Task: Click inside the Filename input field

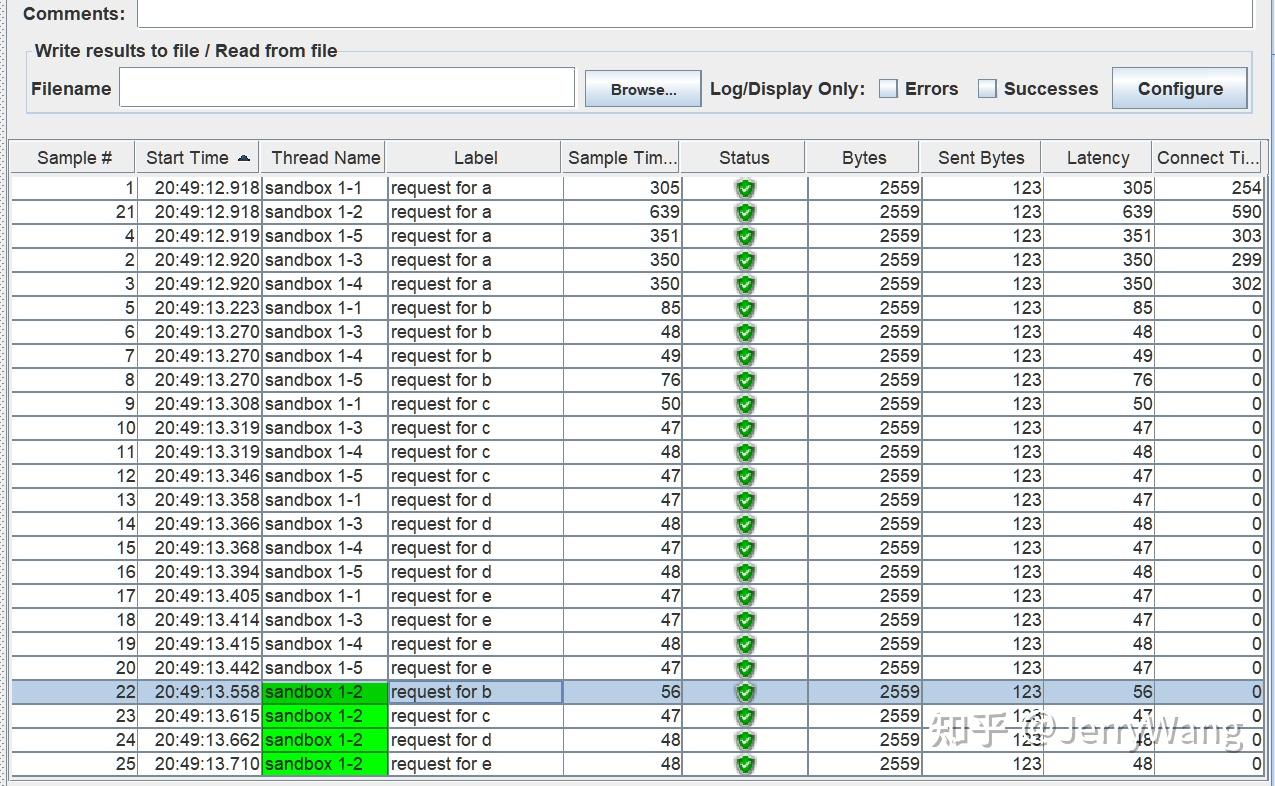Action: 345,88
